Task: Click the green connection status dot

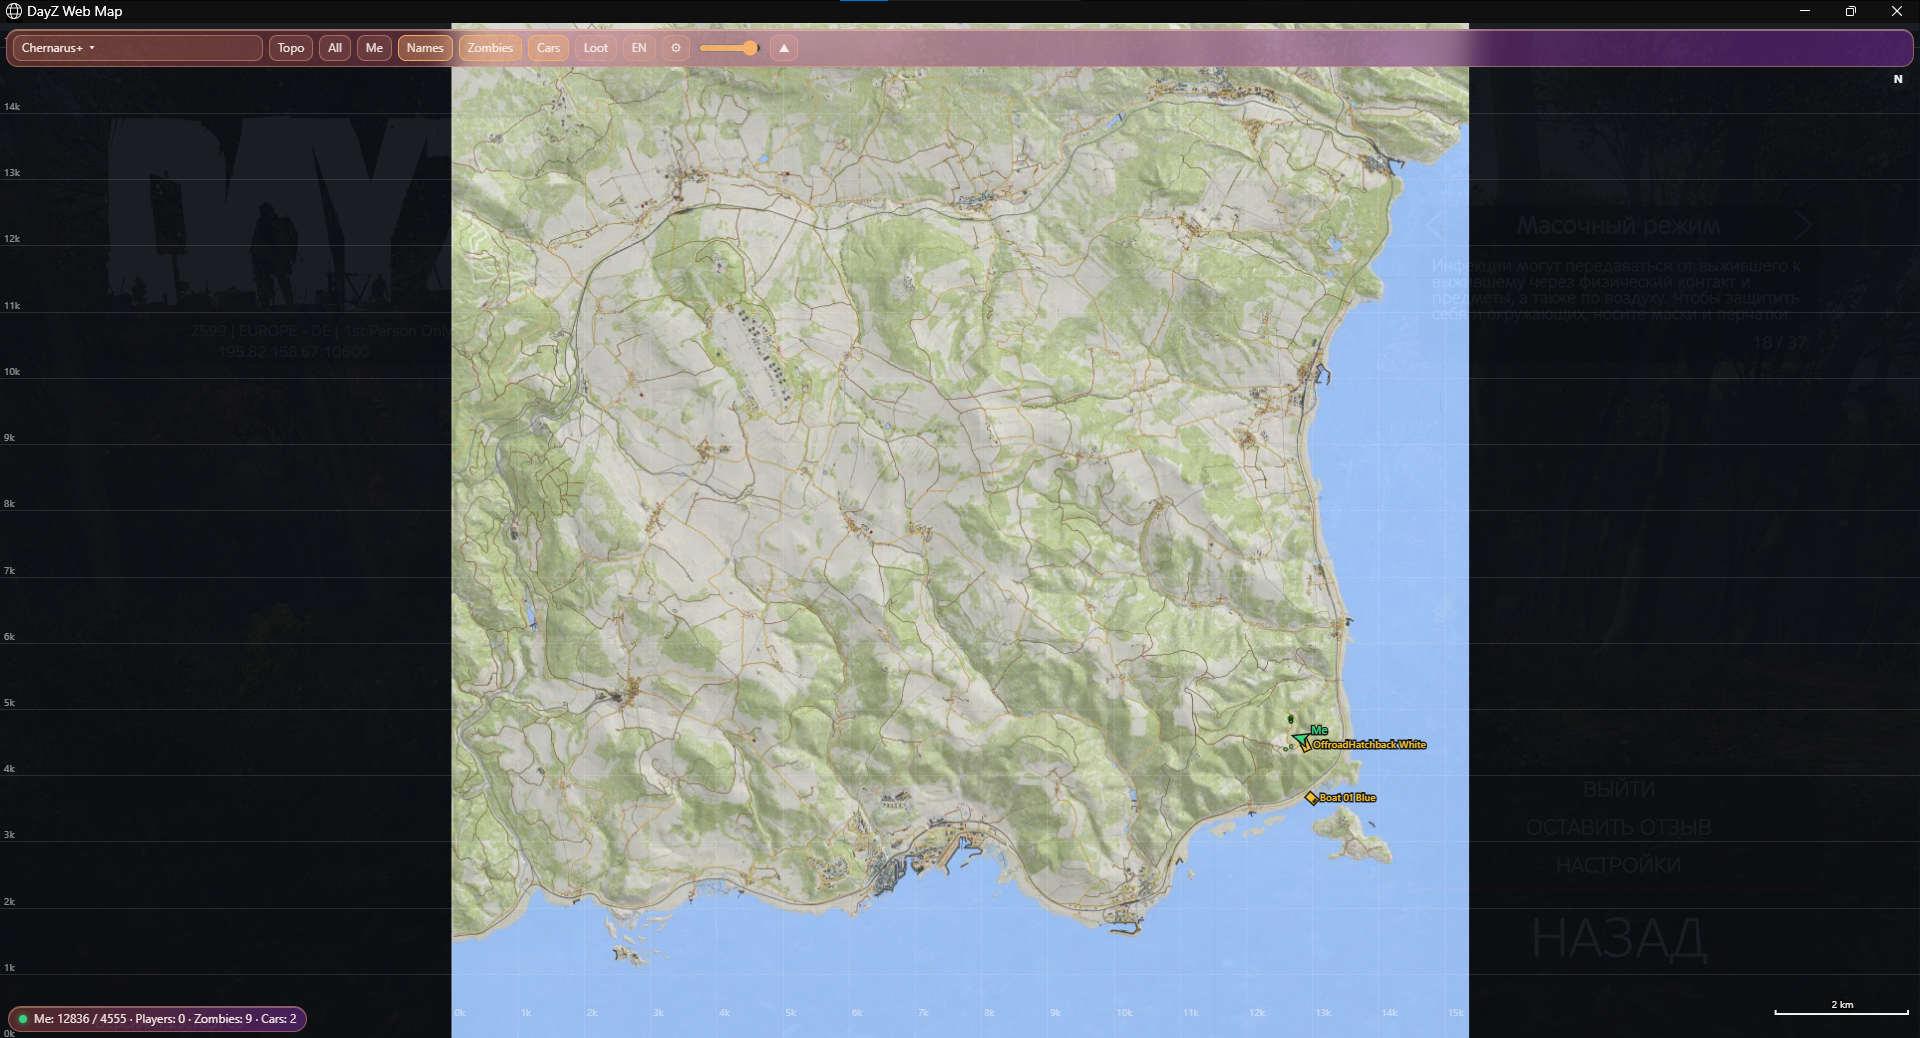Action: 22,1019
